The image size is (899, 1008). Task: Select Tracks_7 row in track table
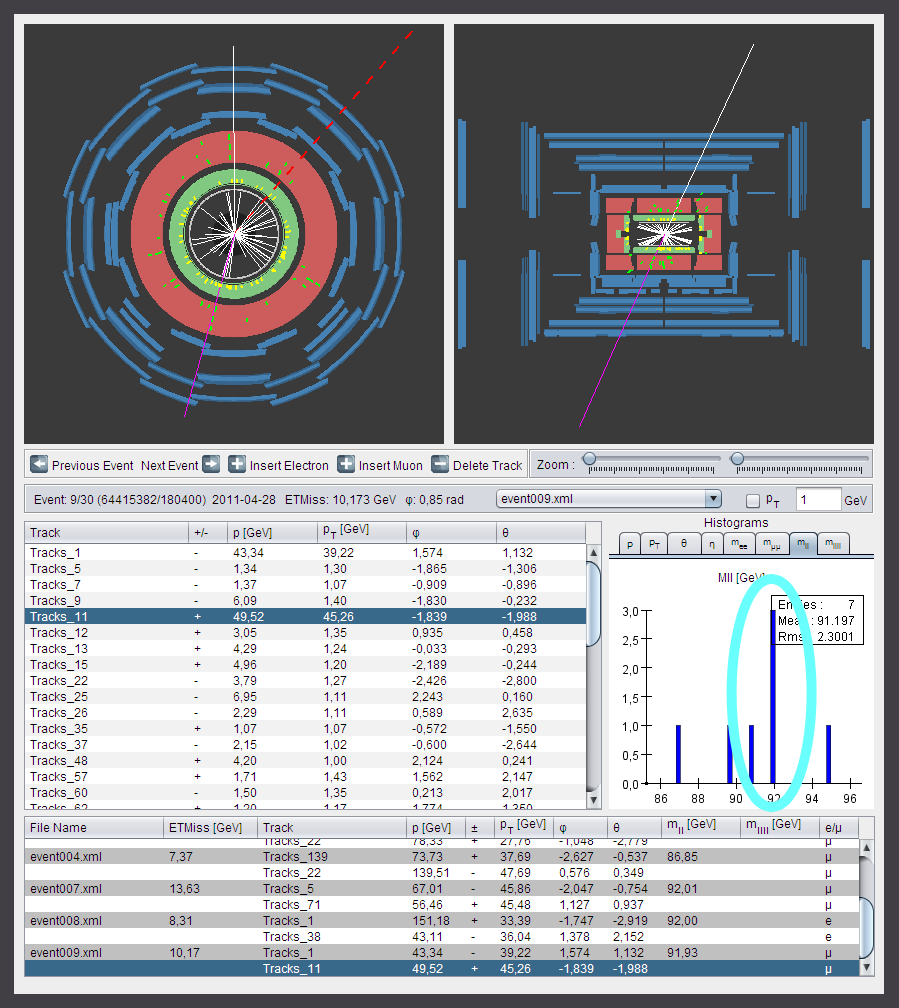pyautogui.click(x=305, y=585)
